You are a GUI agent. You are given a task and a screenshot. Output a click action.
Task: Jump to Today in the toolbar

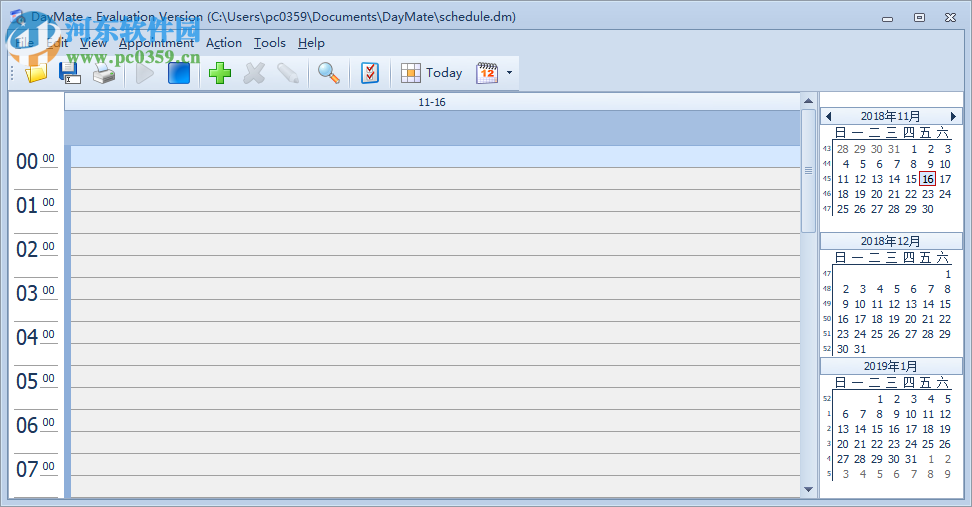coord(432,73)
